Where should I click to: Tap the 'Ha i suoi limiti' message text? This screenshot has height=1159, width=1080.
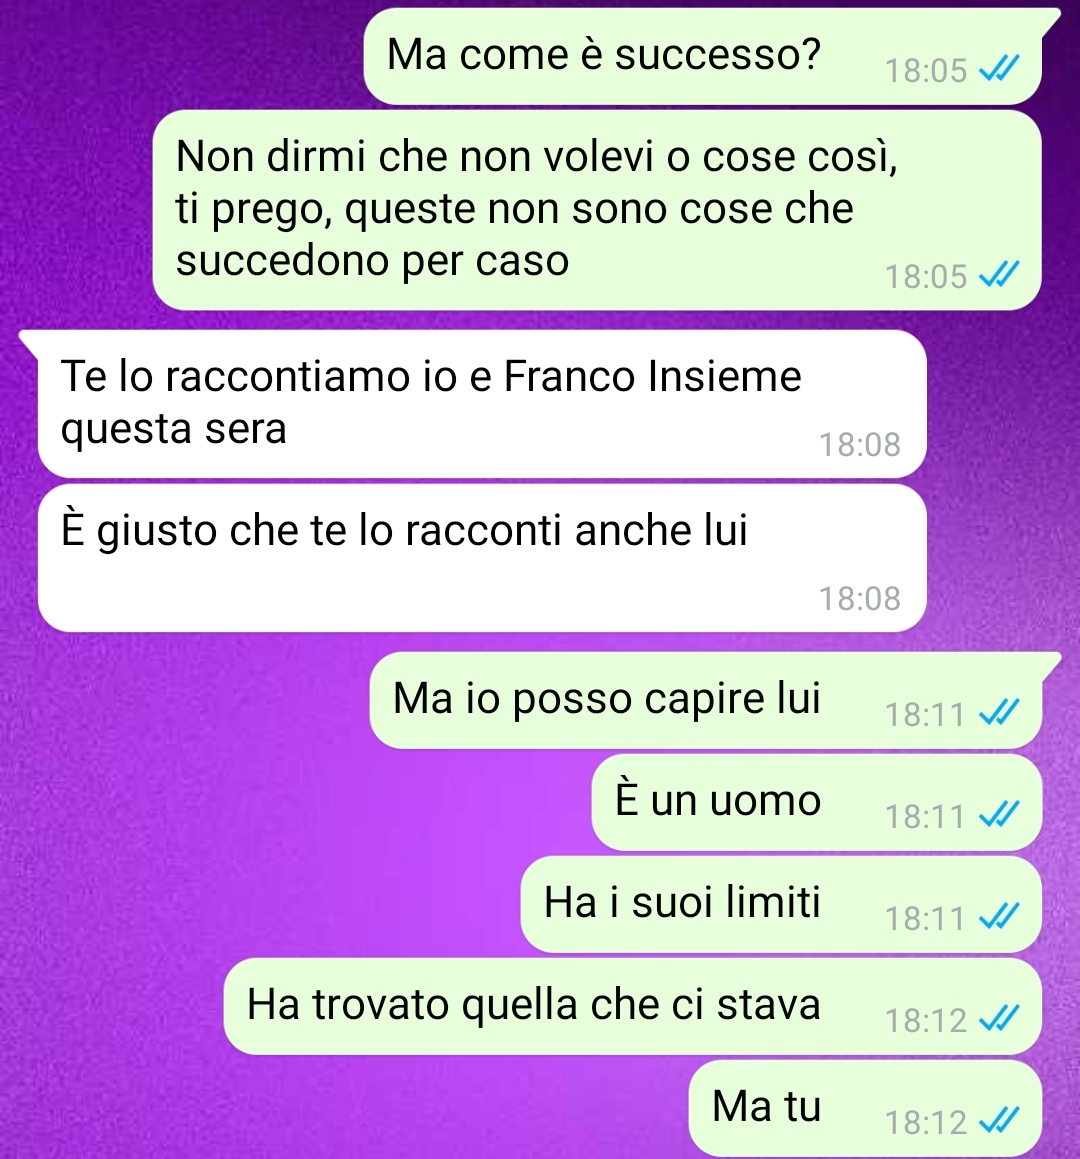682,903
